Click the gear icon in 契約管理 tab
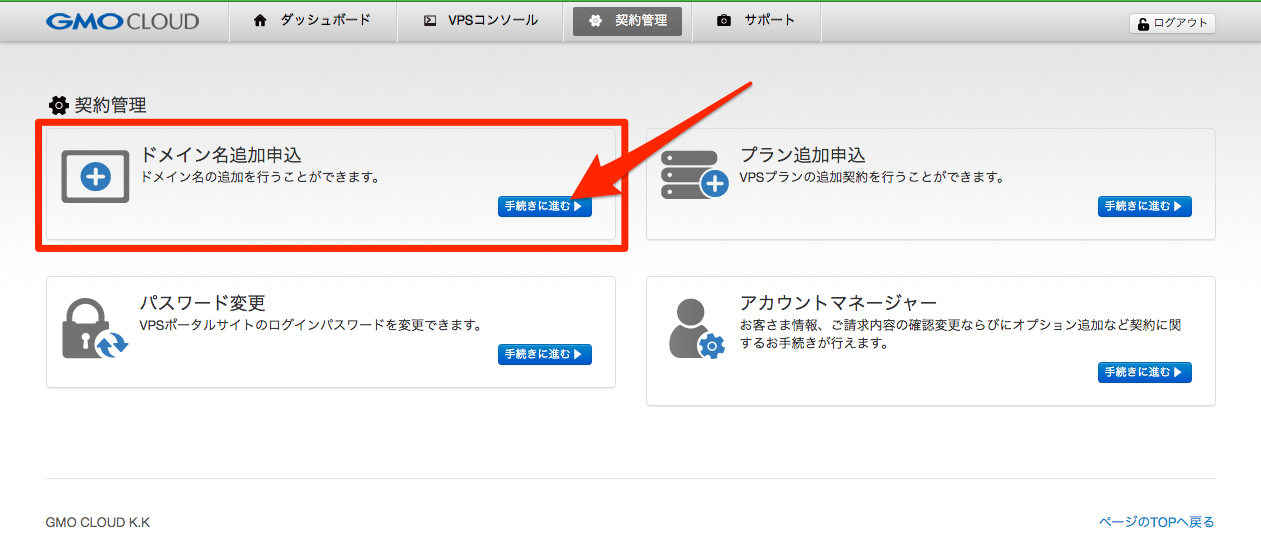This screenshot has width=1261, height=541. click(x=596, y=21)
